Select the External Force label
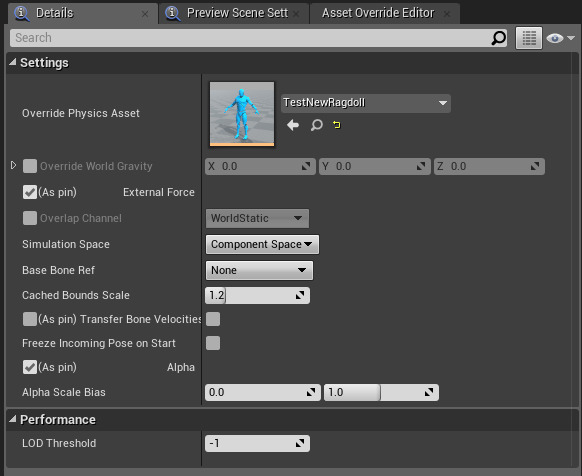This screenshot has height=476, width=582. click(159, 192)
